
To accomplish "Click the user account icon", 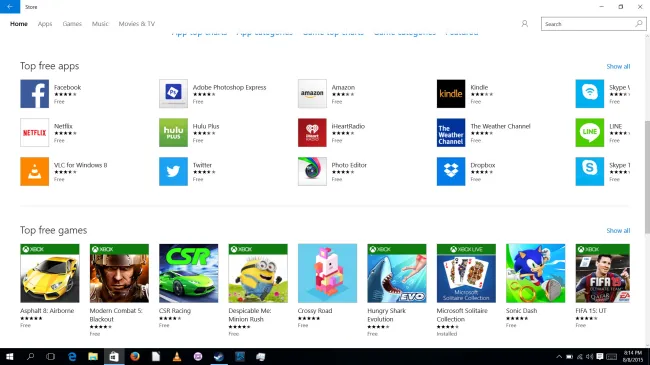I will click(x=524, y=24).
